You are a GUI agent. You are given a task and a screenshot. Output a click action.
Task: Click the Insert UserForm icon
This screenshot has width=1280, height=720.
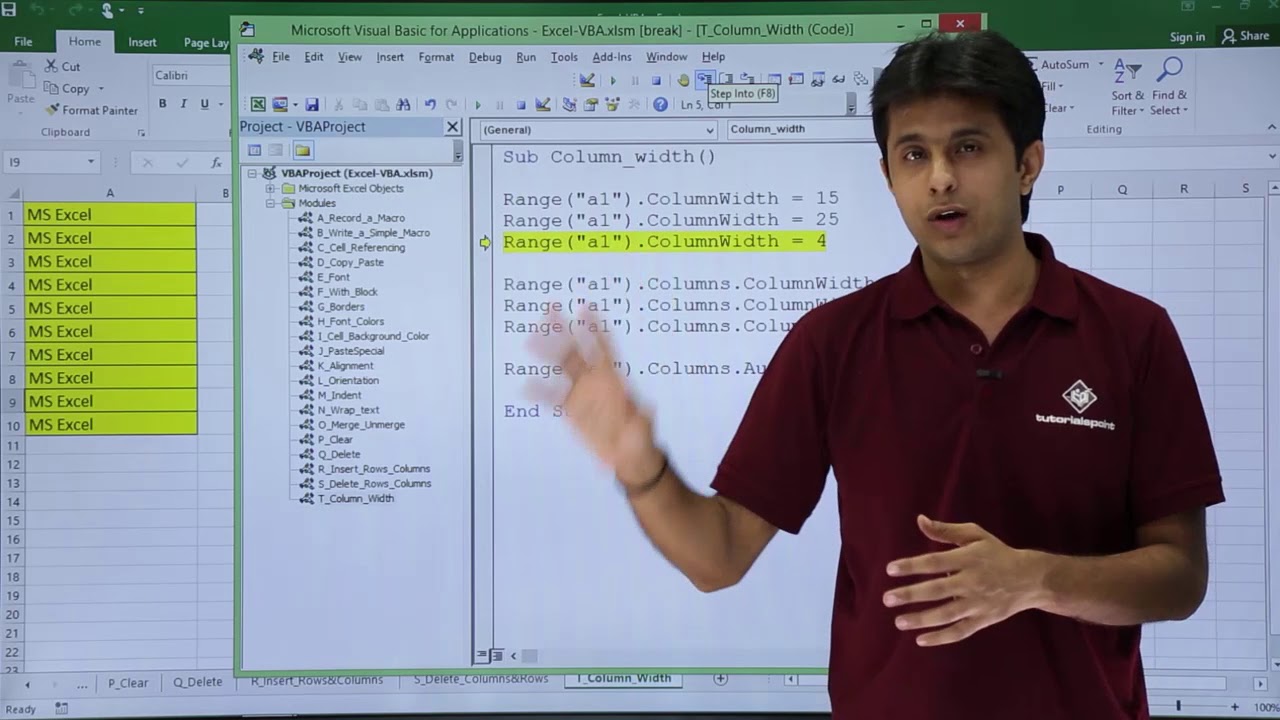click(x=279, y=104)
